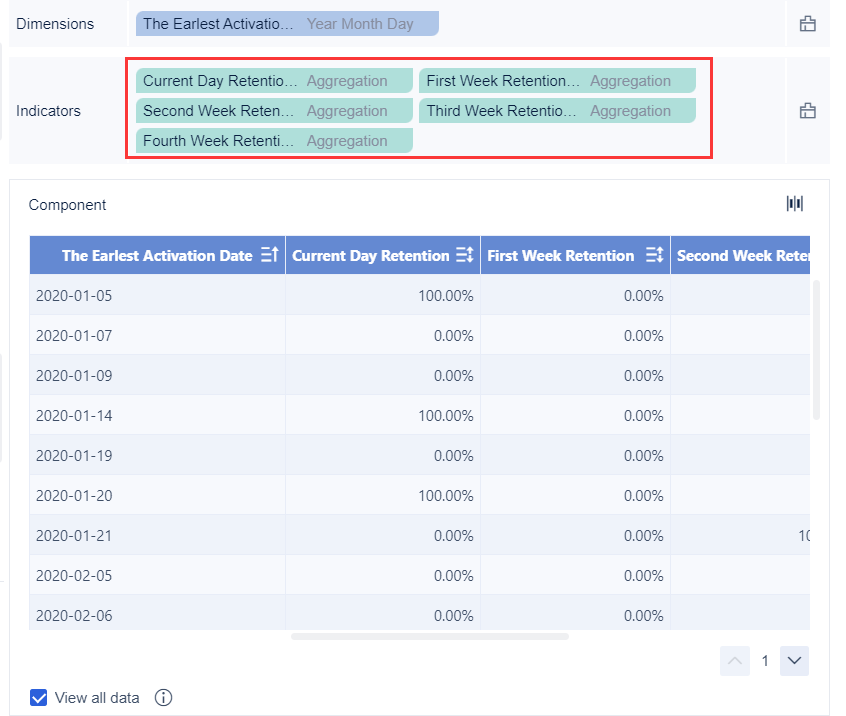The image size is (846, 716).
Task: Go to previous page with the up chevron
Action: pos(735,661)
